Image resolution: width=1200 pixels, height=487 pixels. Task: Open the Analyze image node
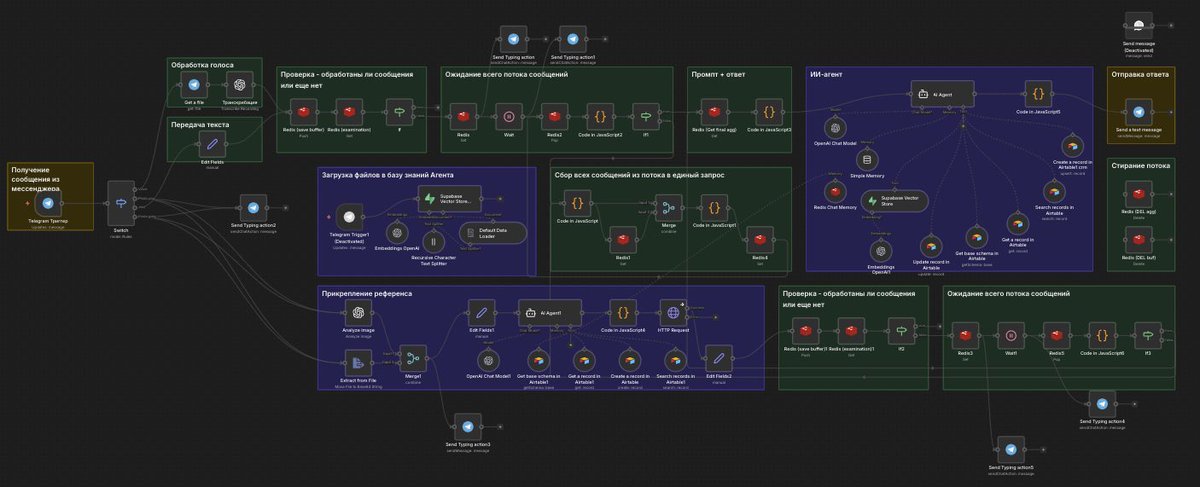click(x=358, y=315)
